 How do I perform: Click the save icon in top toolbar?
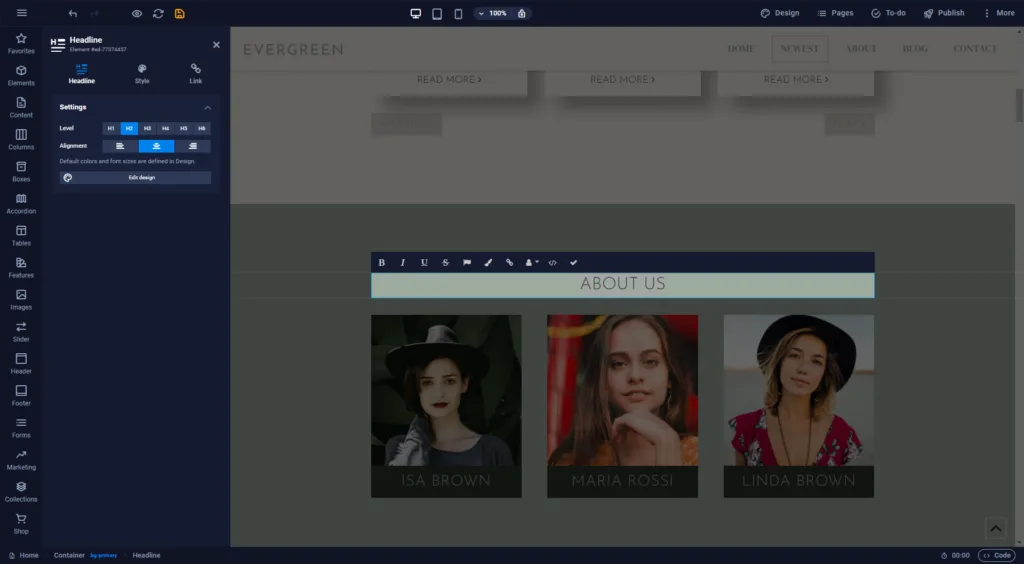coord(180,13)
